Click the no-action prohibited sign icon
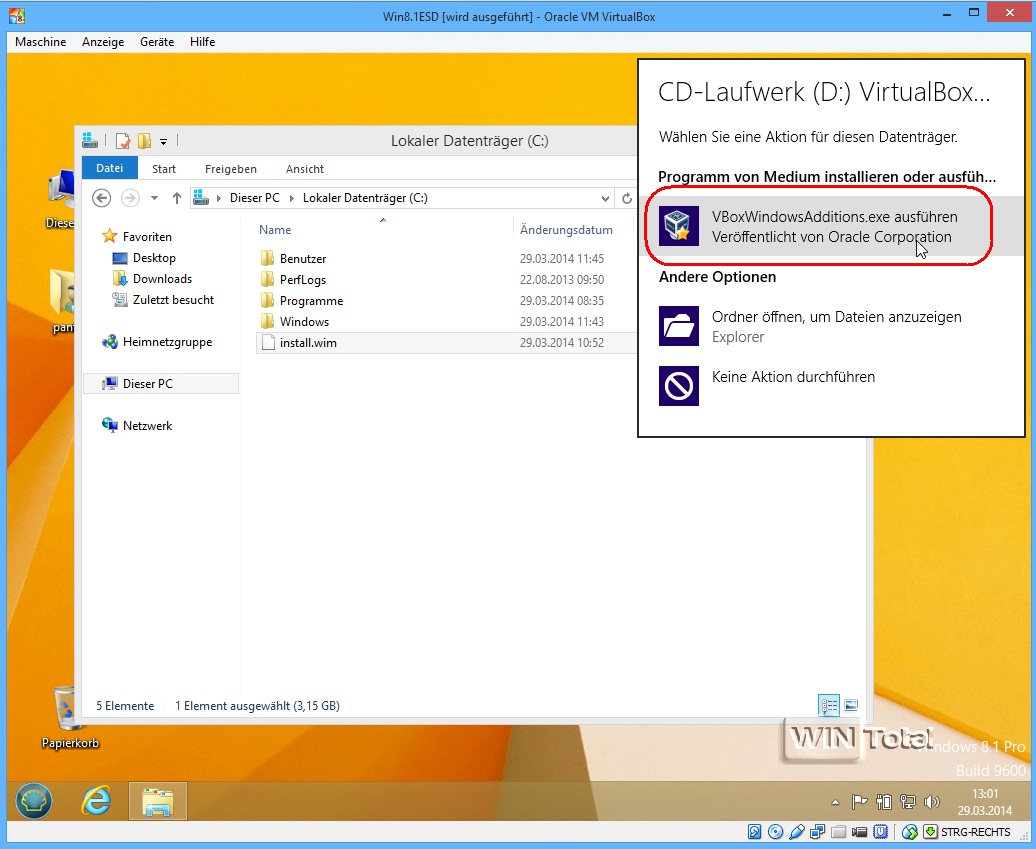This screenshot has width=1036, height=849. pyautogui.click(x=679, y=386)
